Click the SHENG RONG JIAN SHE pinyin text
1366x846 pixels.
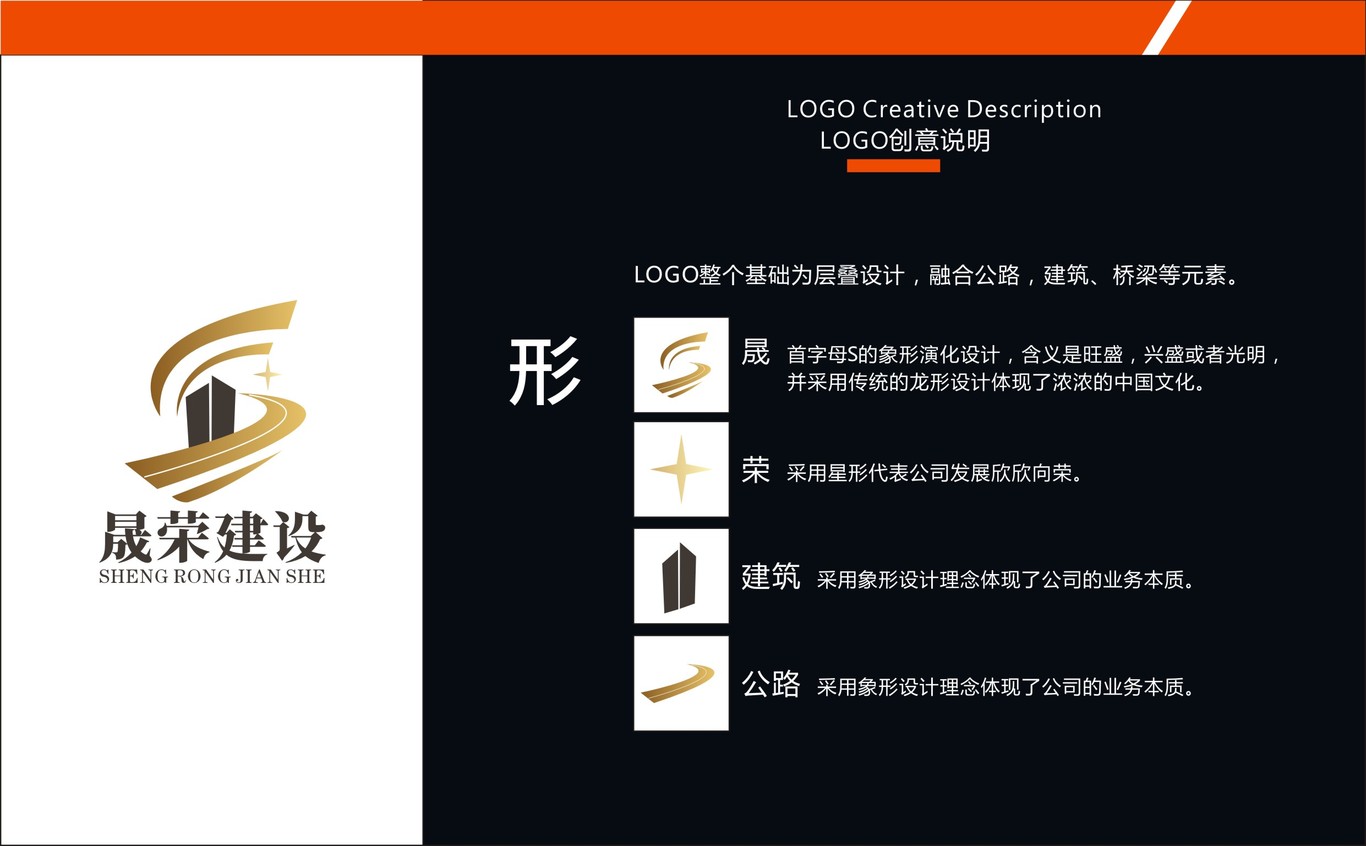pos(212,577)
